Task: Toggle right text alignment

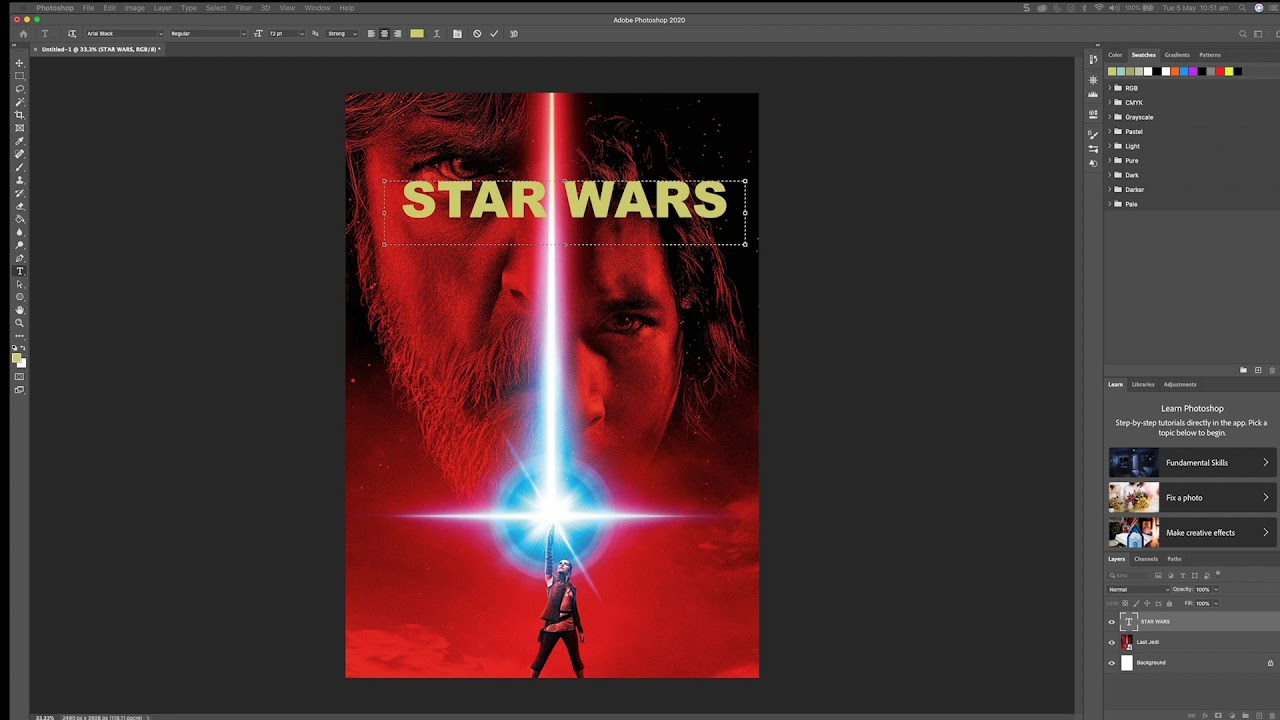Action: point(397,34)
